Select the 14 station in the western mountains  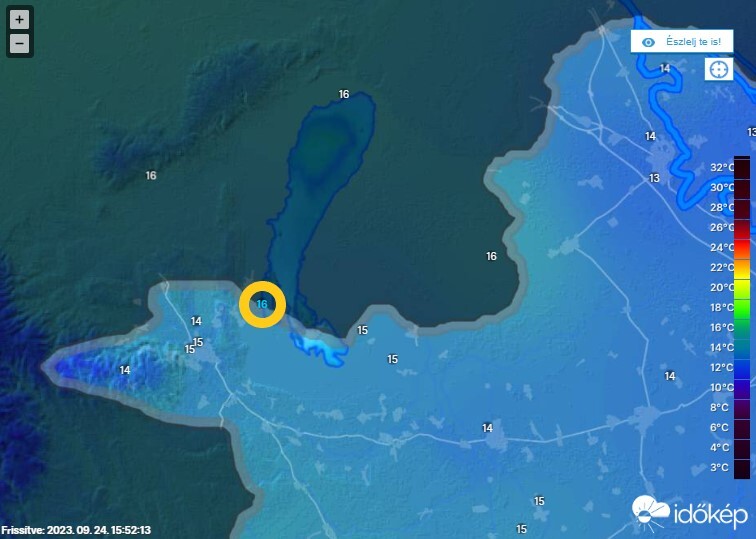click(x=125, y=370)
